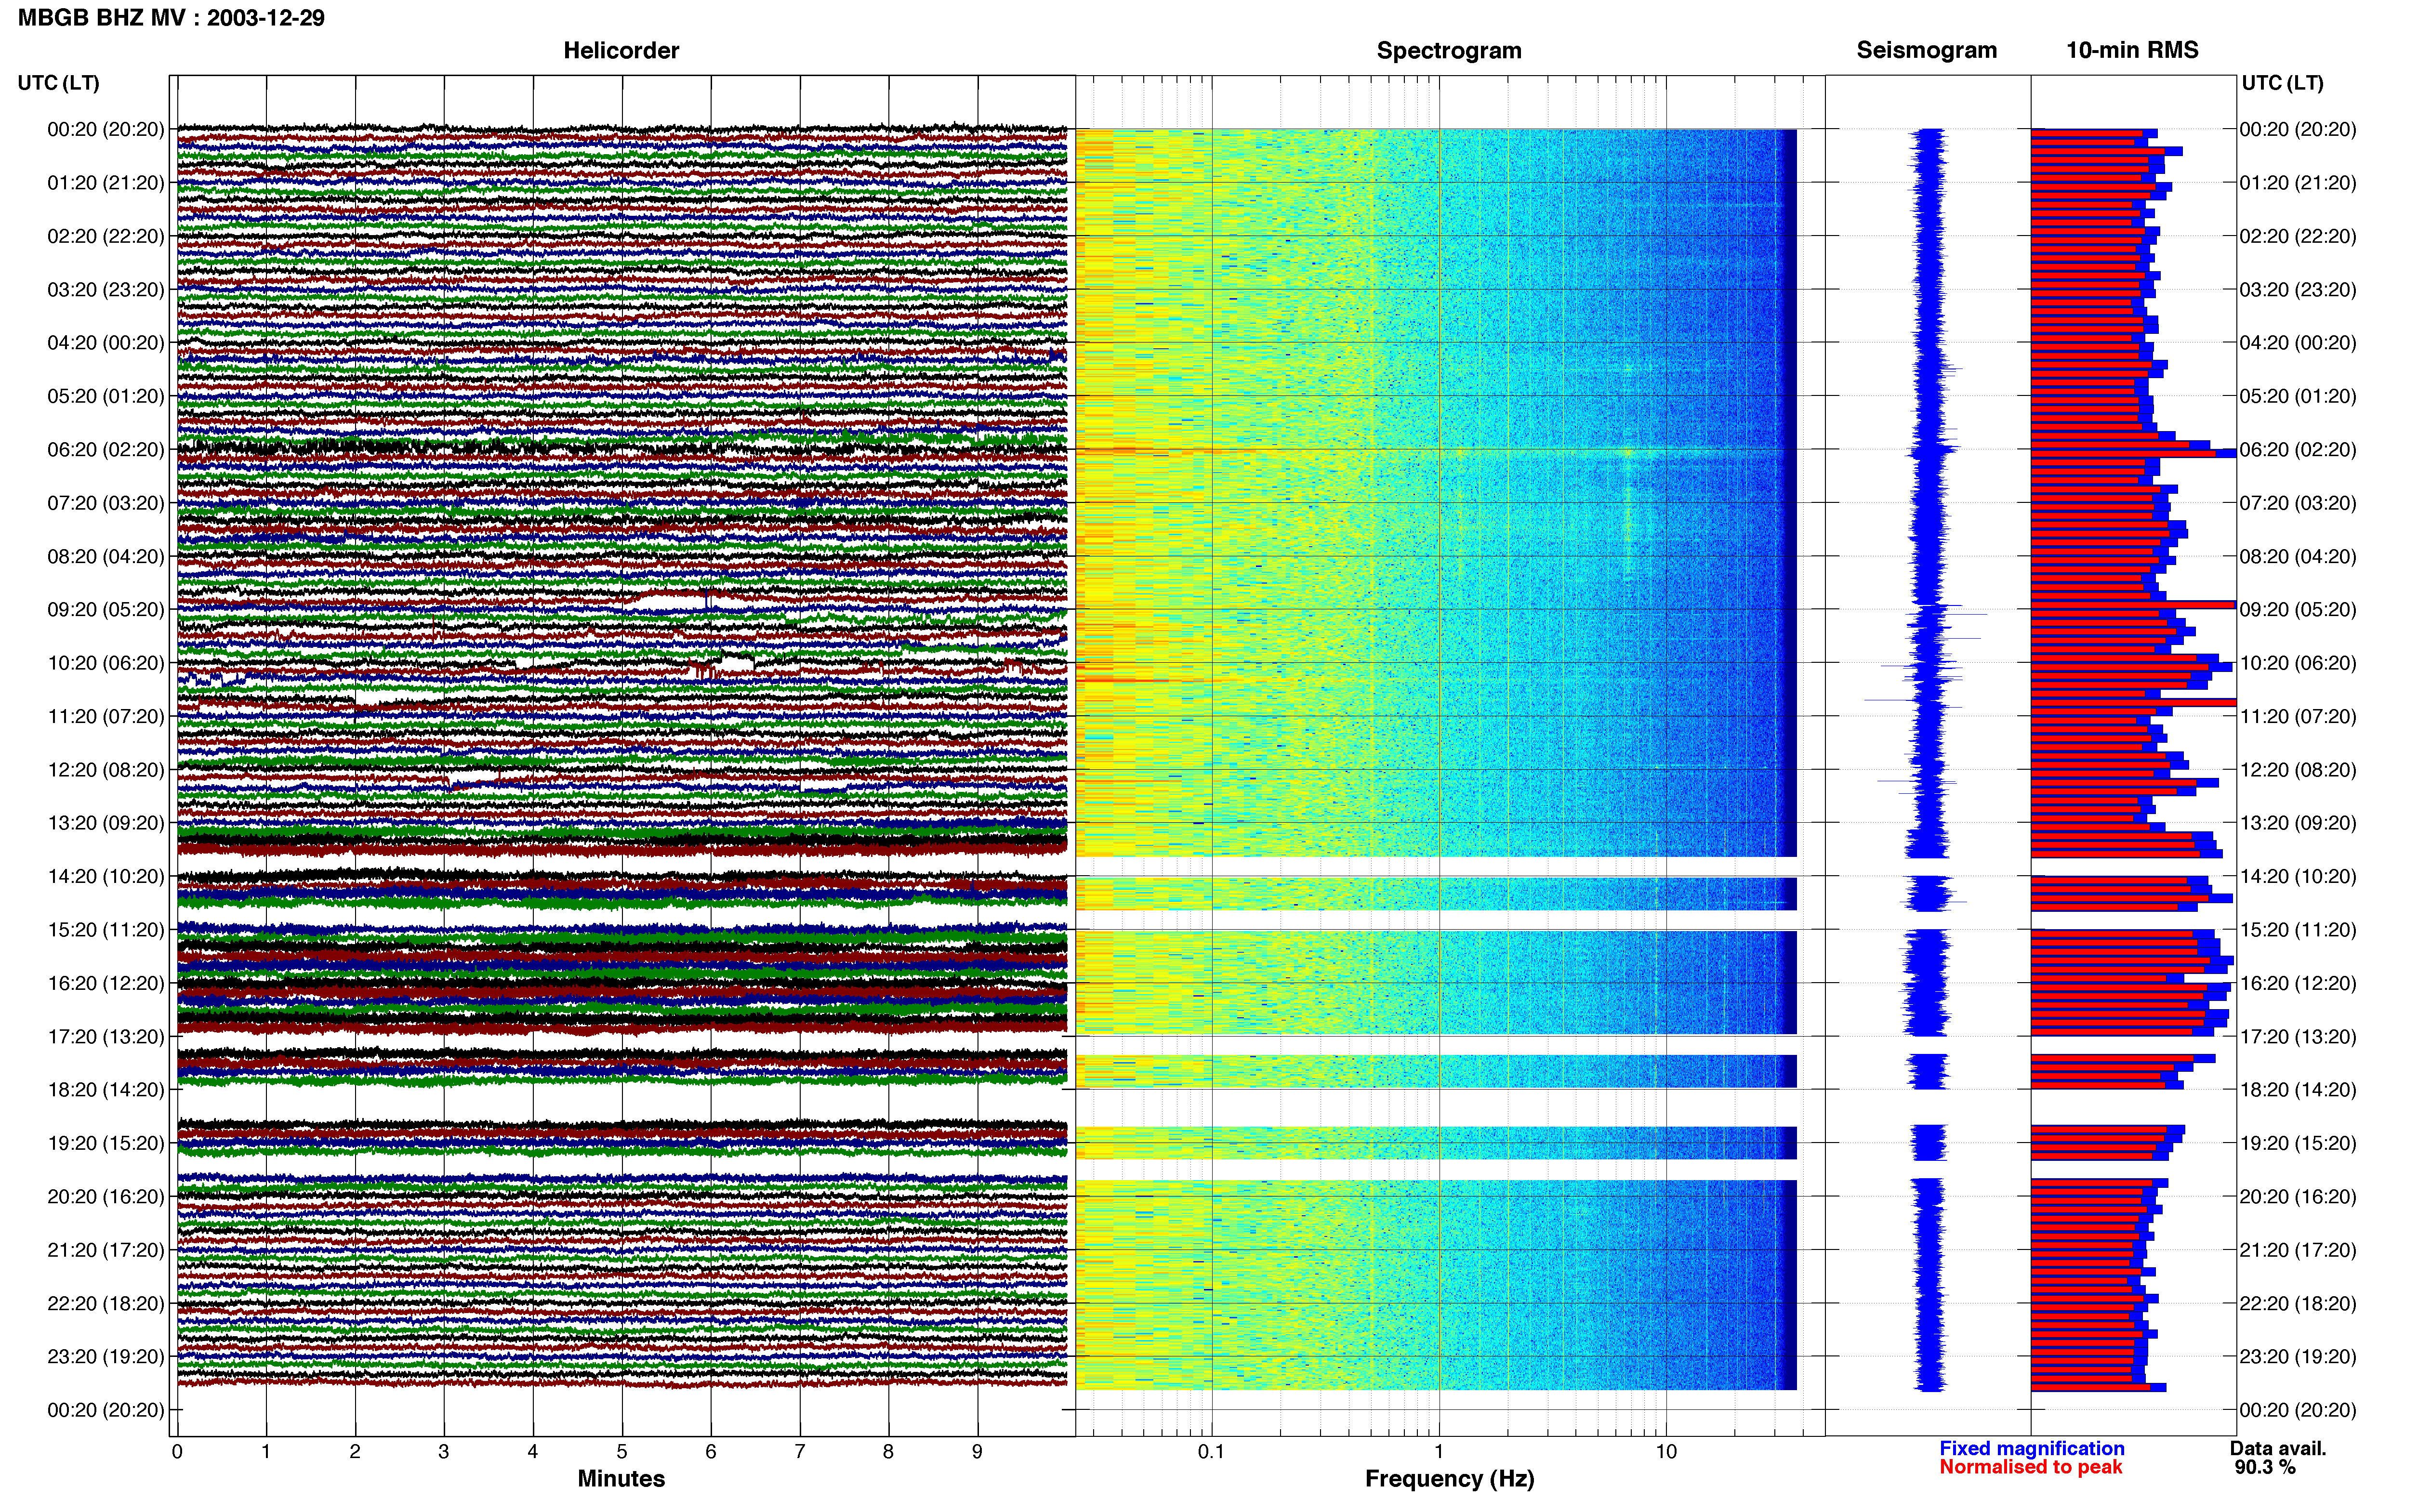Click left time label 12:20 (08:20)
Viewport: 2418px width, 1512px height.
(105, 770)
